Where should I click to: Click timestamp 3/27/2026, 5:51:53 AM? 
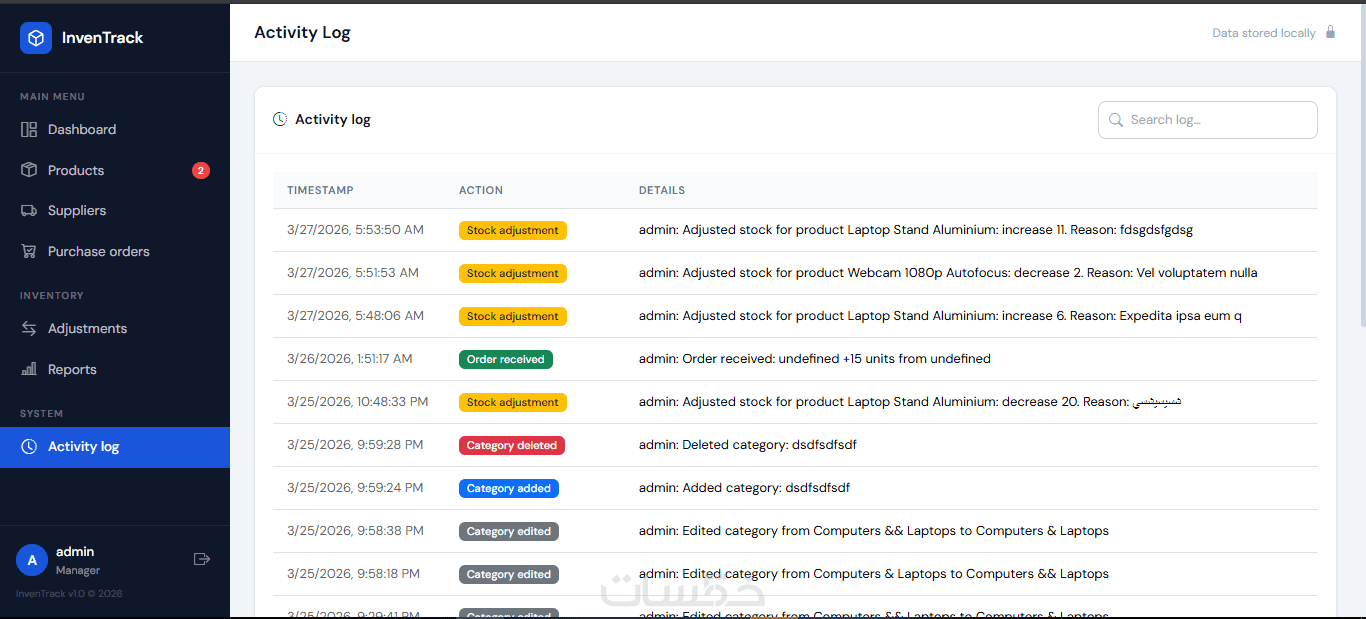(353, 273)
